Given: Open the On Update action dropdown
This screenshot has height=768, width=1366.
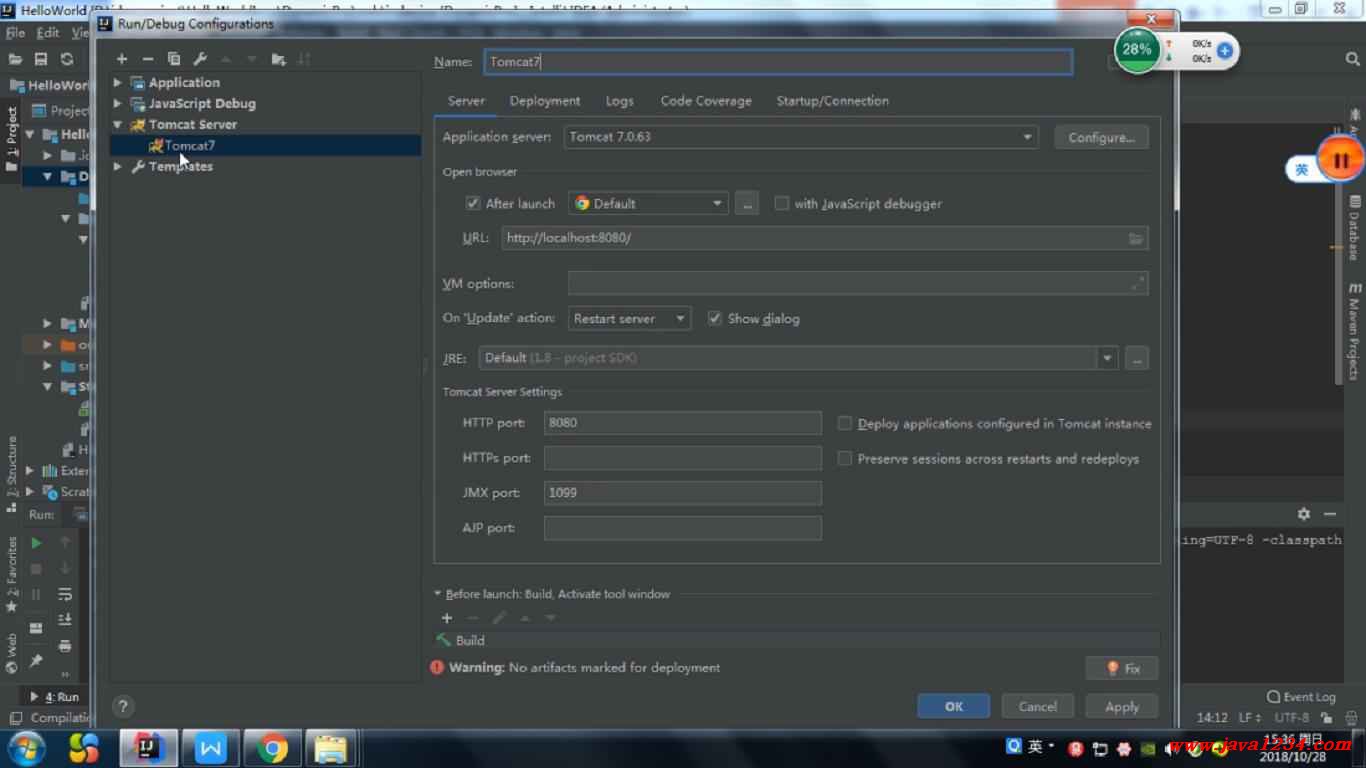Looking at the screenshot, I should pyautogui.click(x=629, y=318).
